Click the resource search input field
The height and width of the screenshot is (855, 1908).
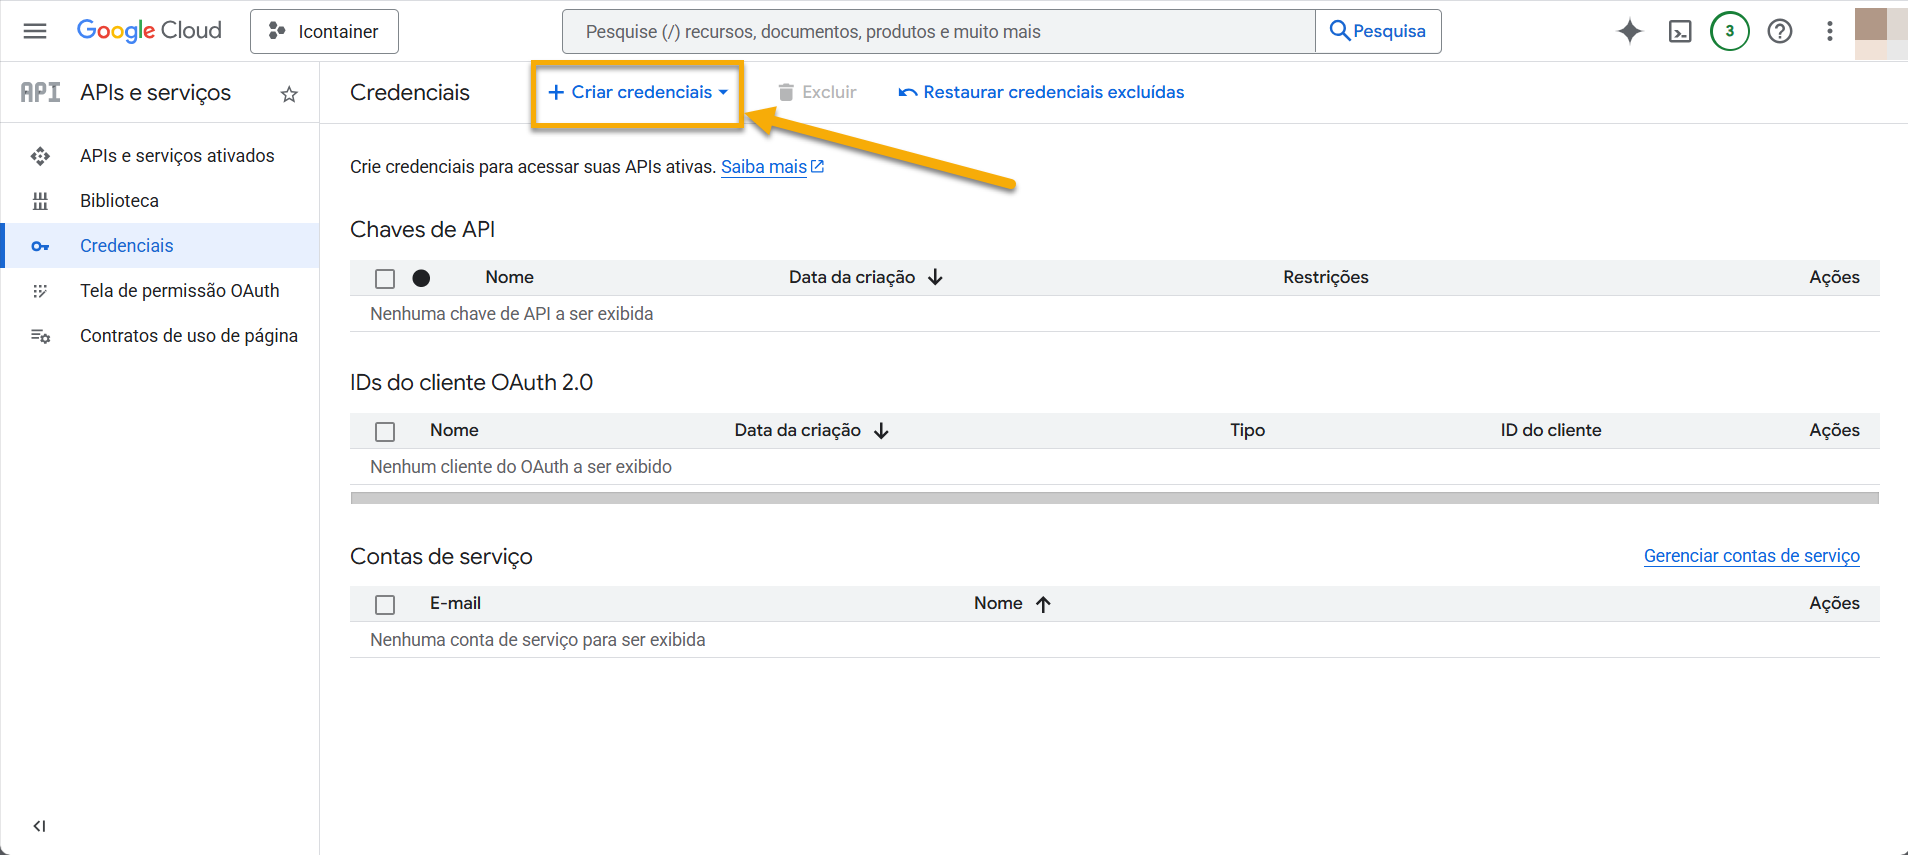[x=939, y=31]
